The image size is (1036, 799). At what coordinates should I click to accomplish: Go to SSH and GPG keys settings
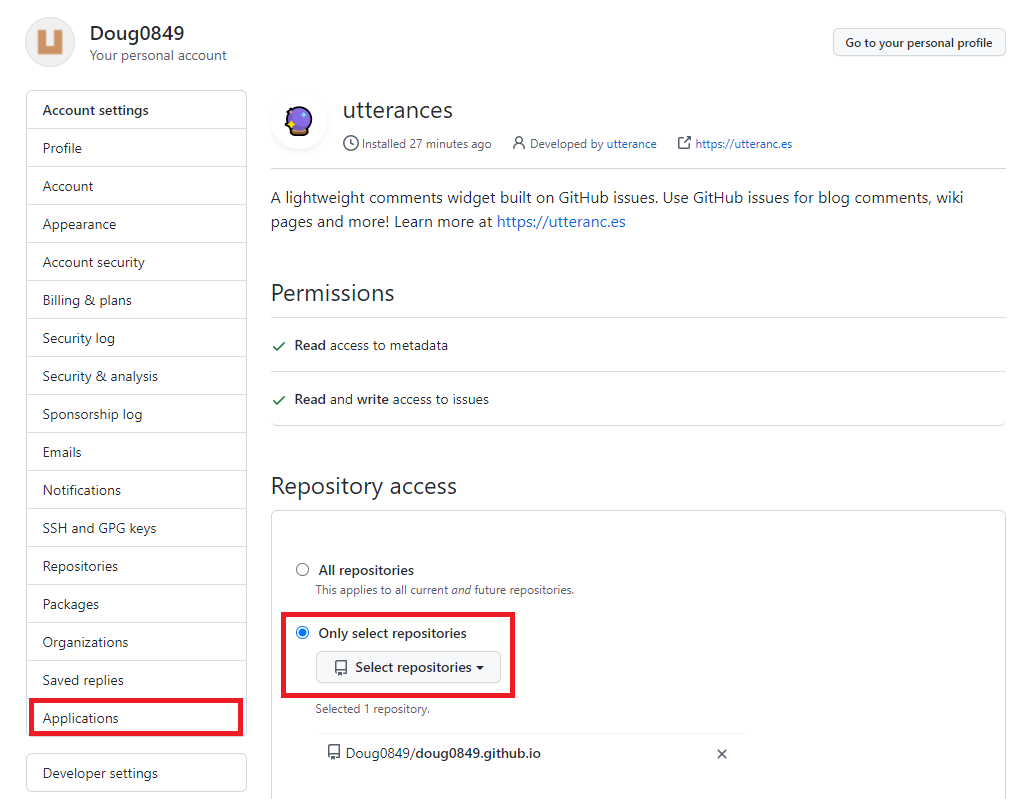point(99,528)
